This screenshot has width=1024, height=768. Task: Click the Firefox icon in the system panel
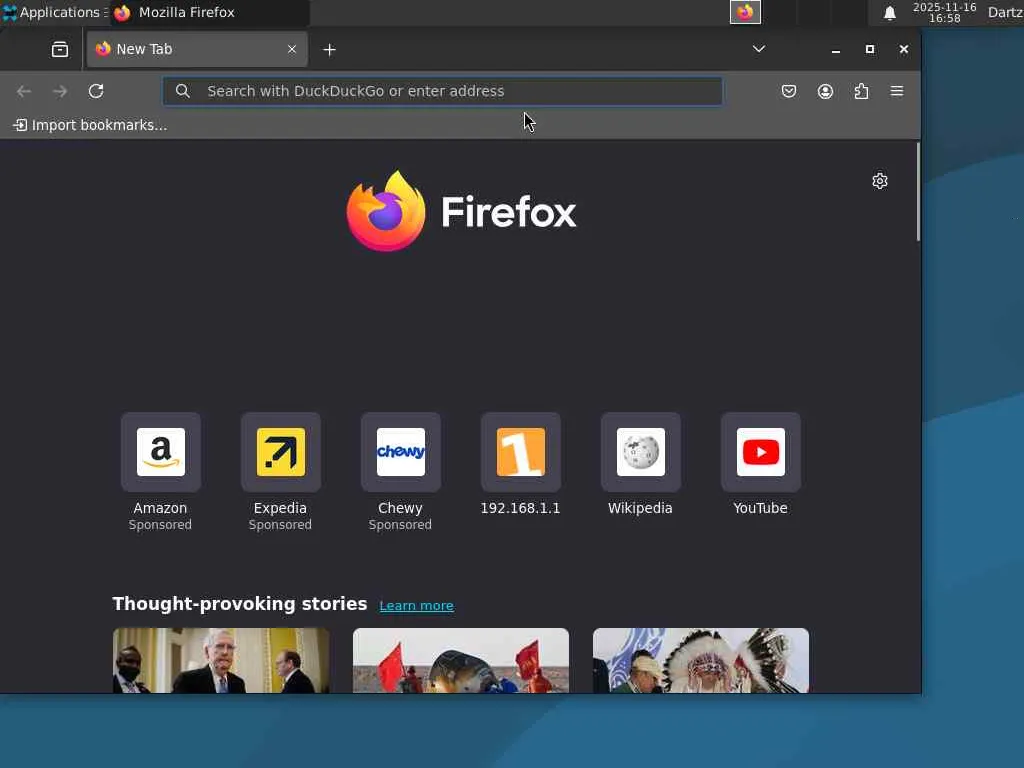click(x=745, y=12)
